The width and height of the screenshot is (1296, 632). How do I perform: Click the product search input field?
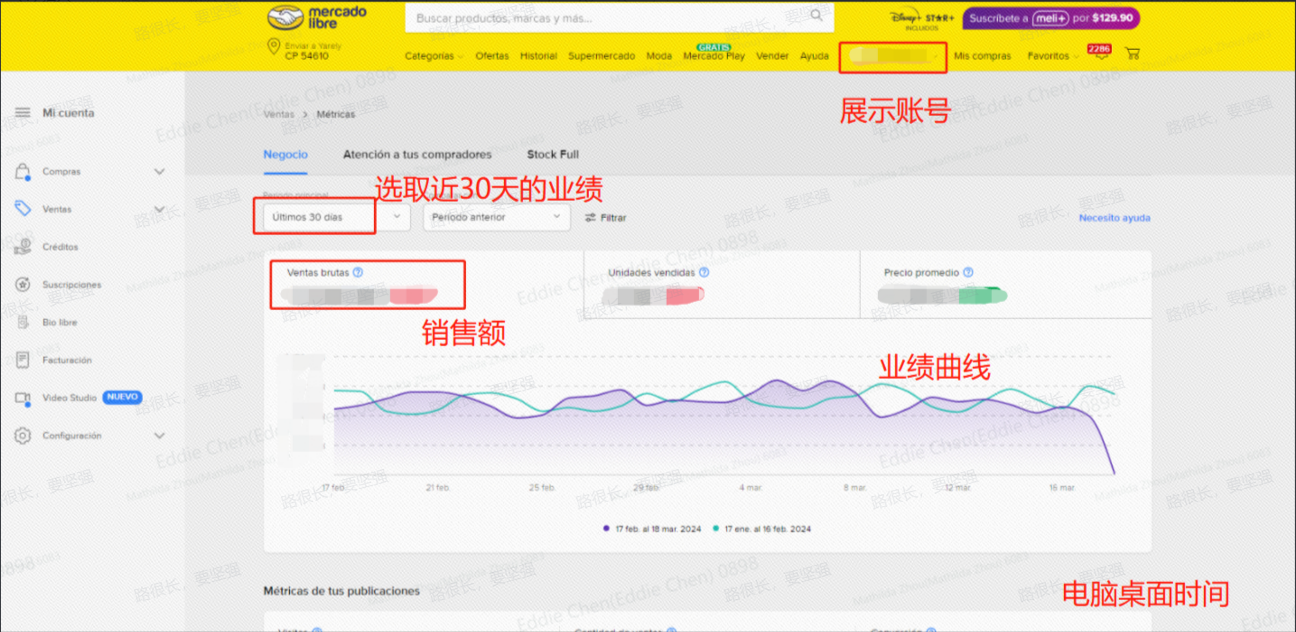click(x=605, y=18)
